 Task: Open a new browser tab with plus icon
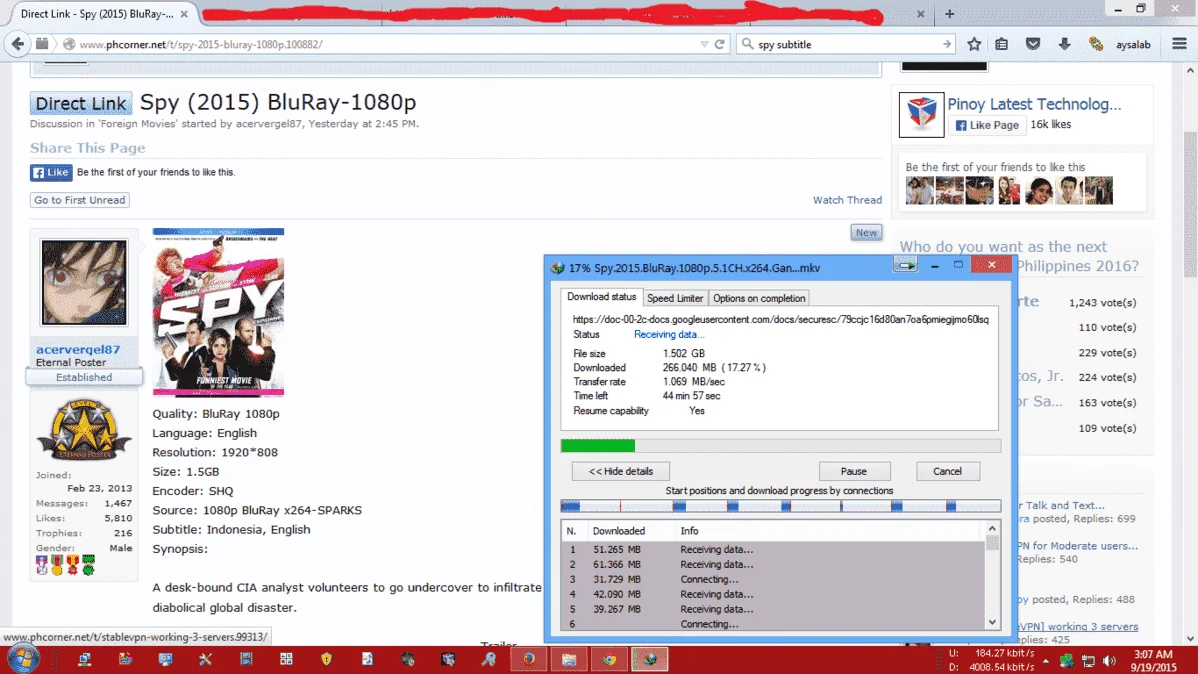point(950,14)
